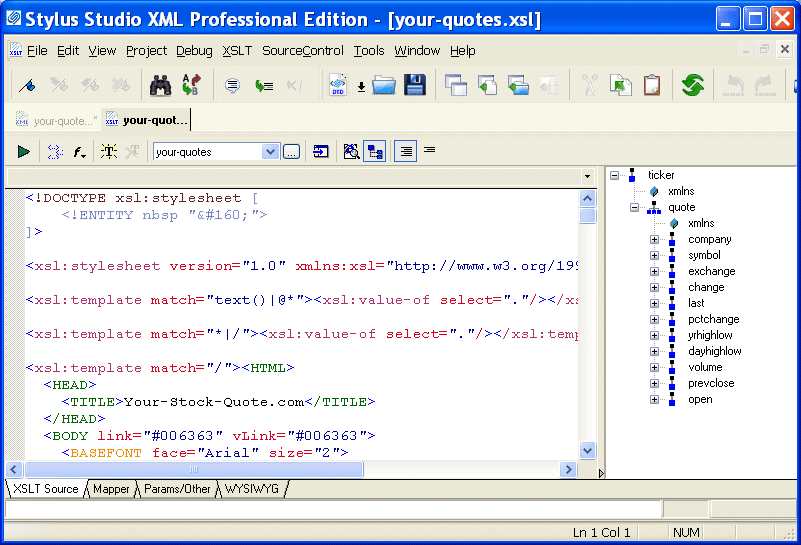Click the replace A-B icon
The width and height of the screenshot is (801, 545).
tap(191, 85)
